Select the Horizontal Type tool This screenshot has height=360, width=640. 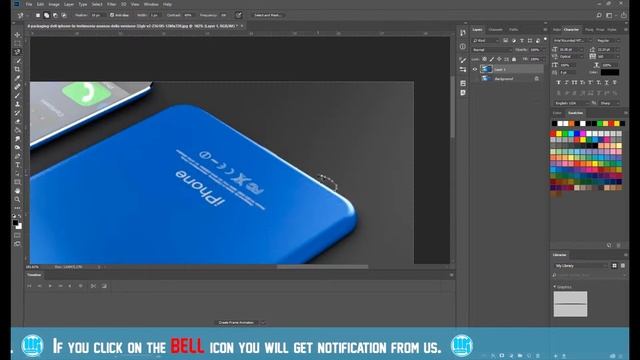point(17,165)
